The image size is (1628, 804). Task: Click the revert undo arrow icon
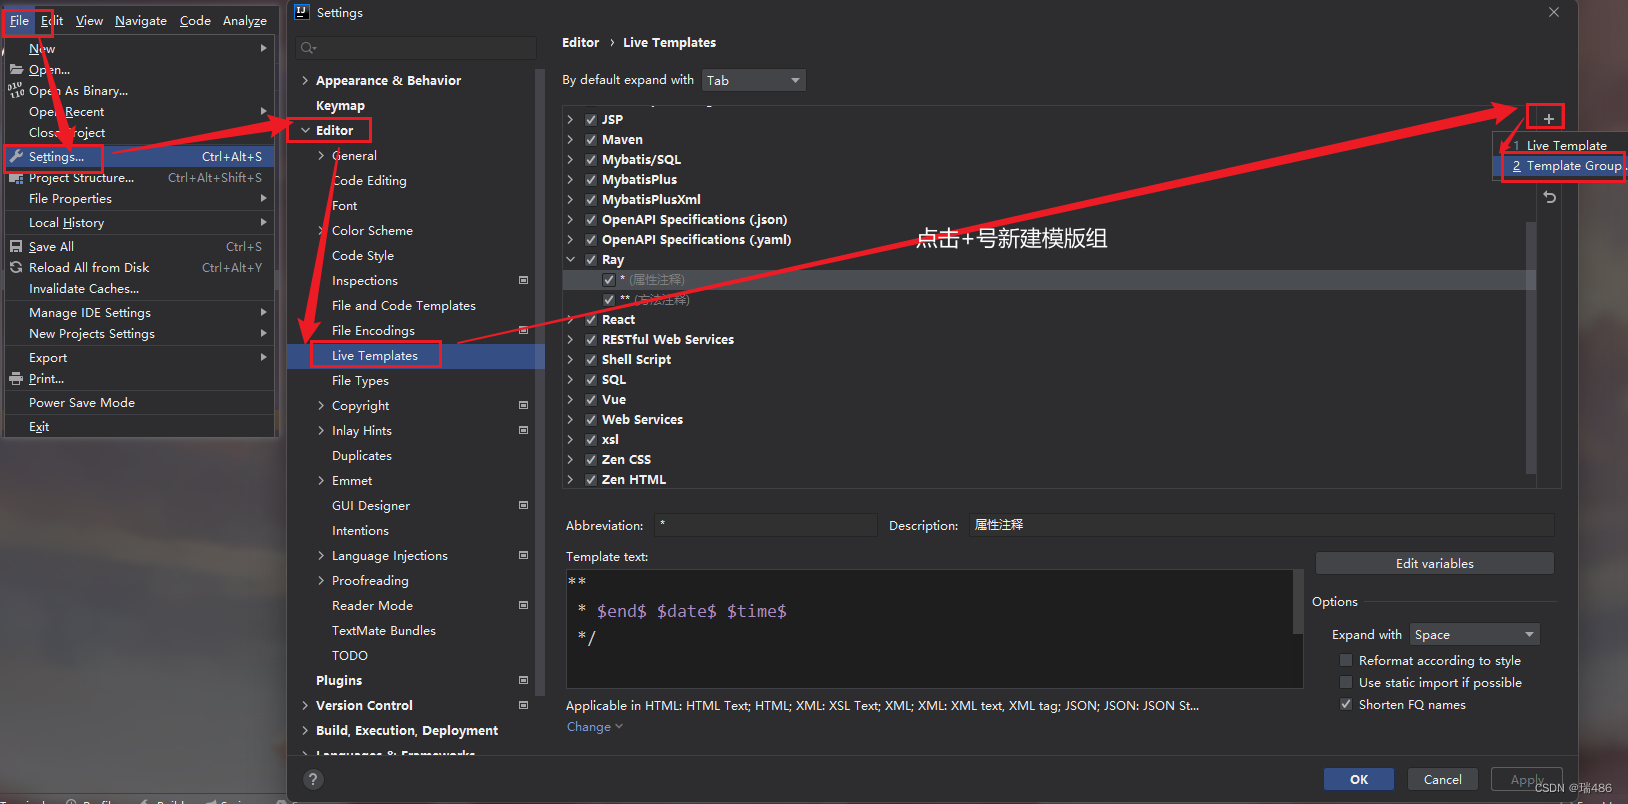coord(1549,198)
